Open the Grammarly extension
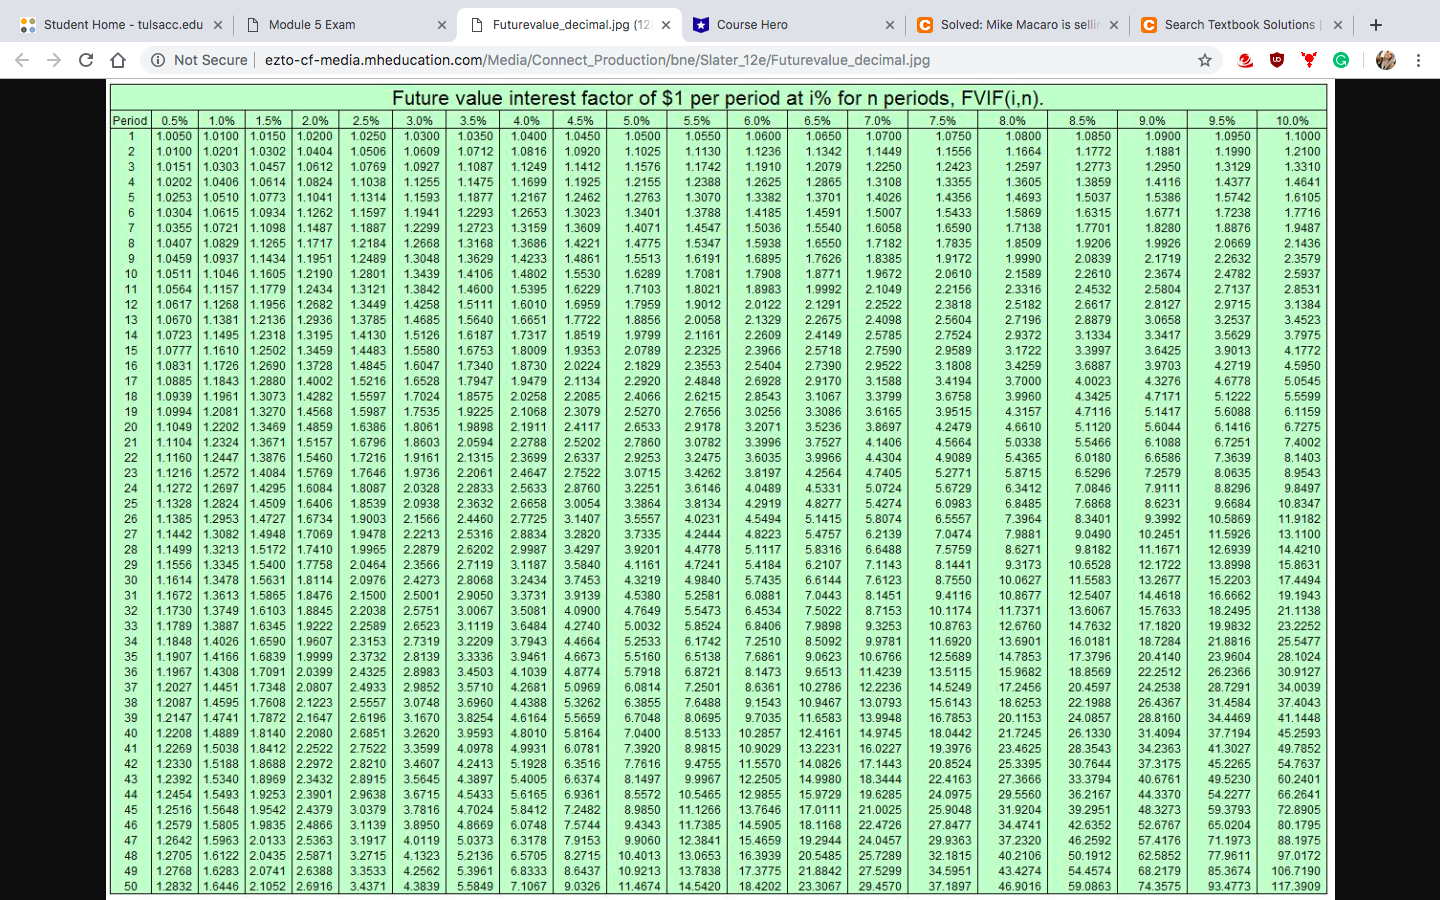 point(1341,60)
